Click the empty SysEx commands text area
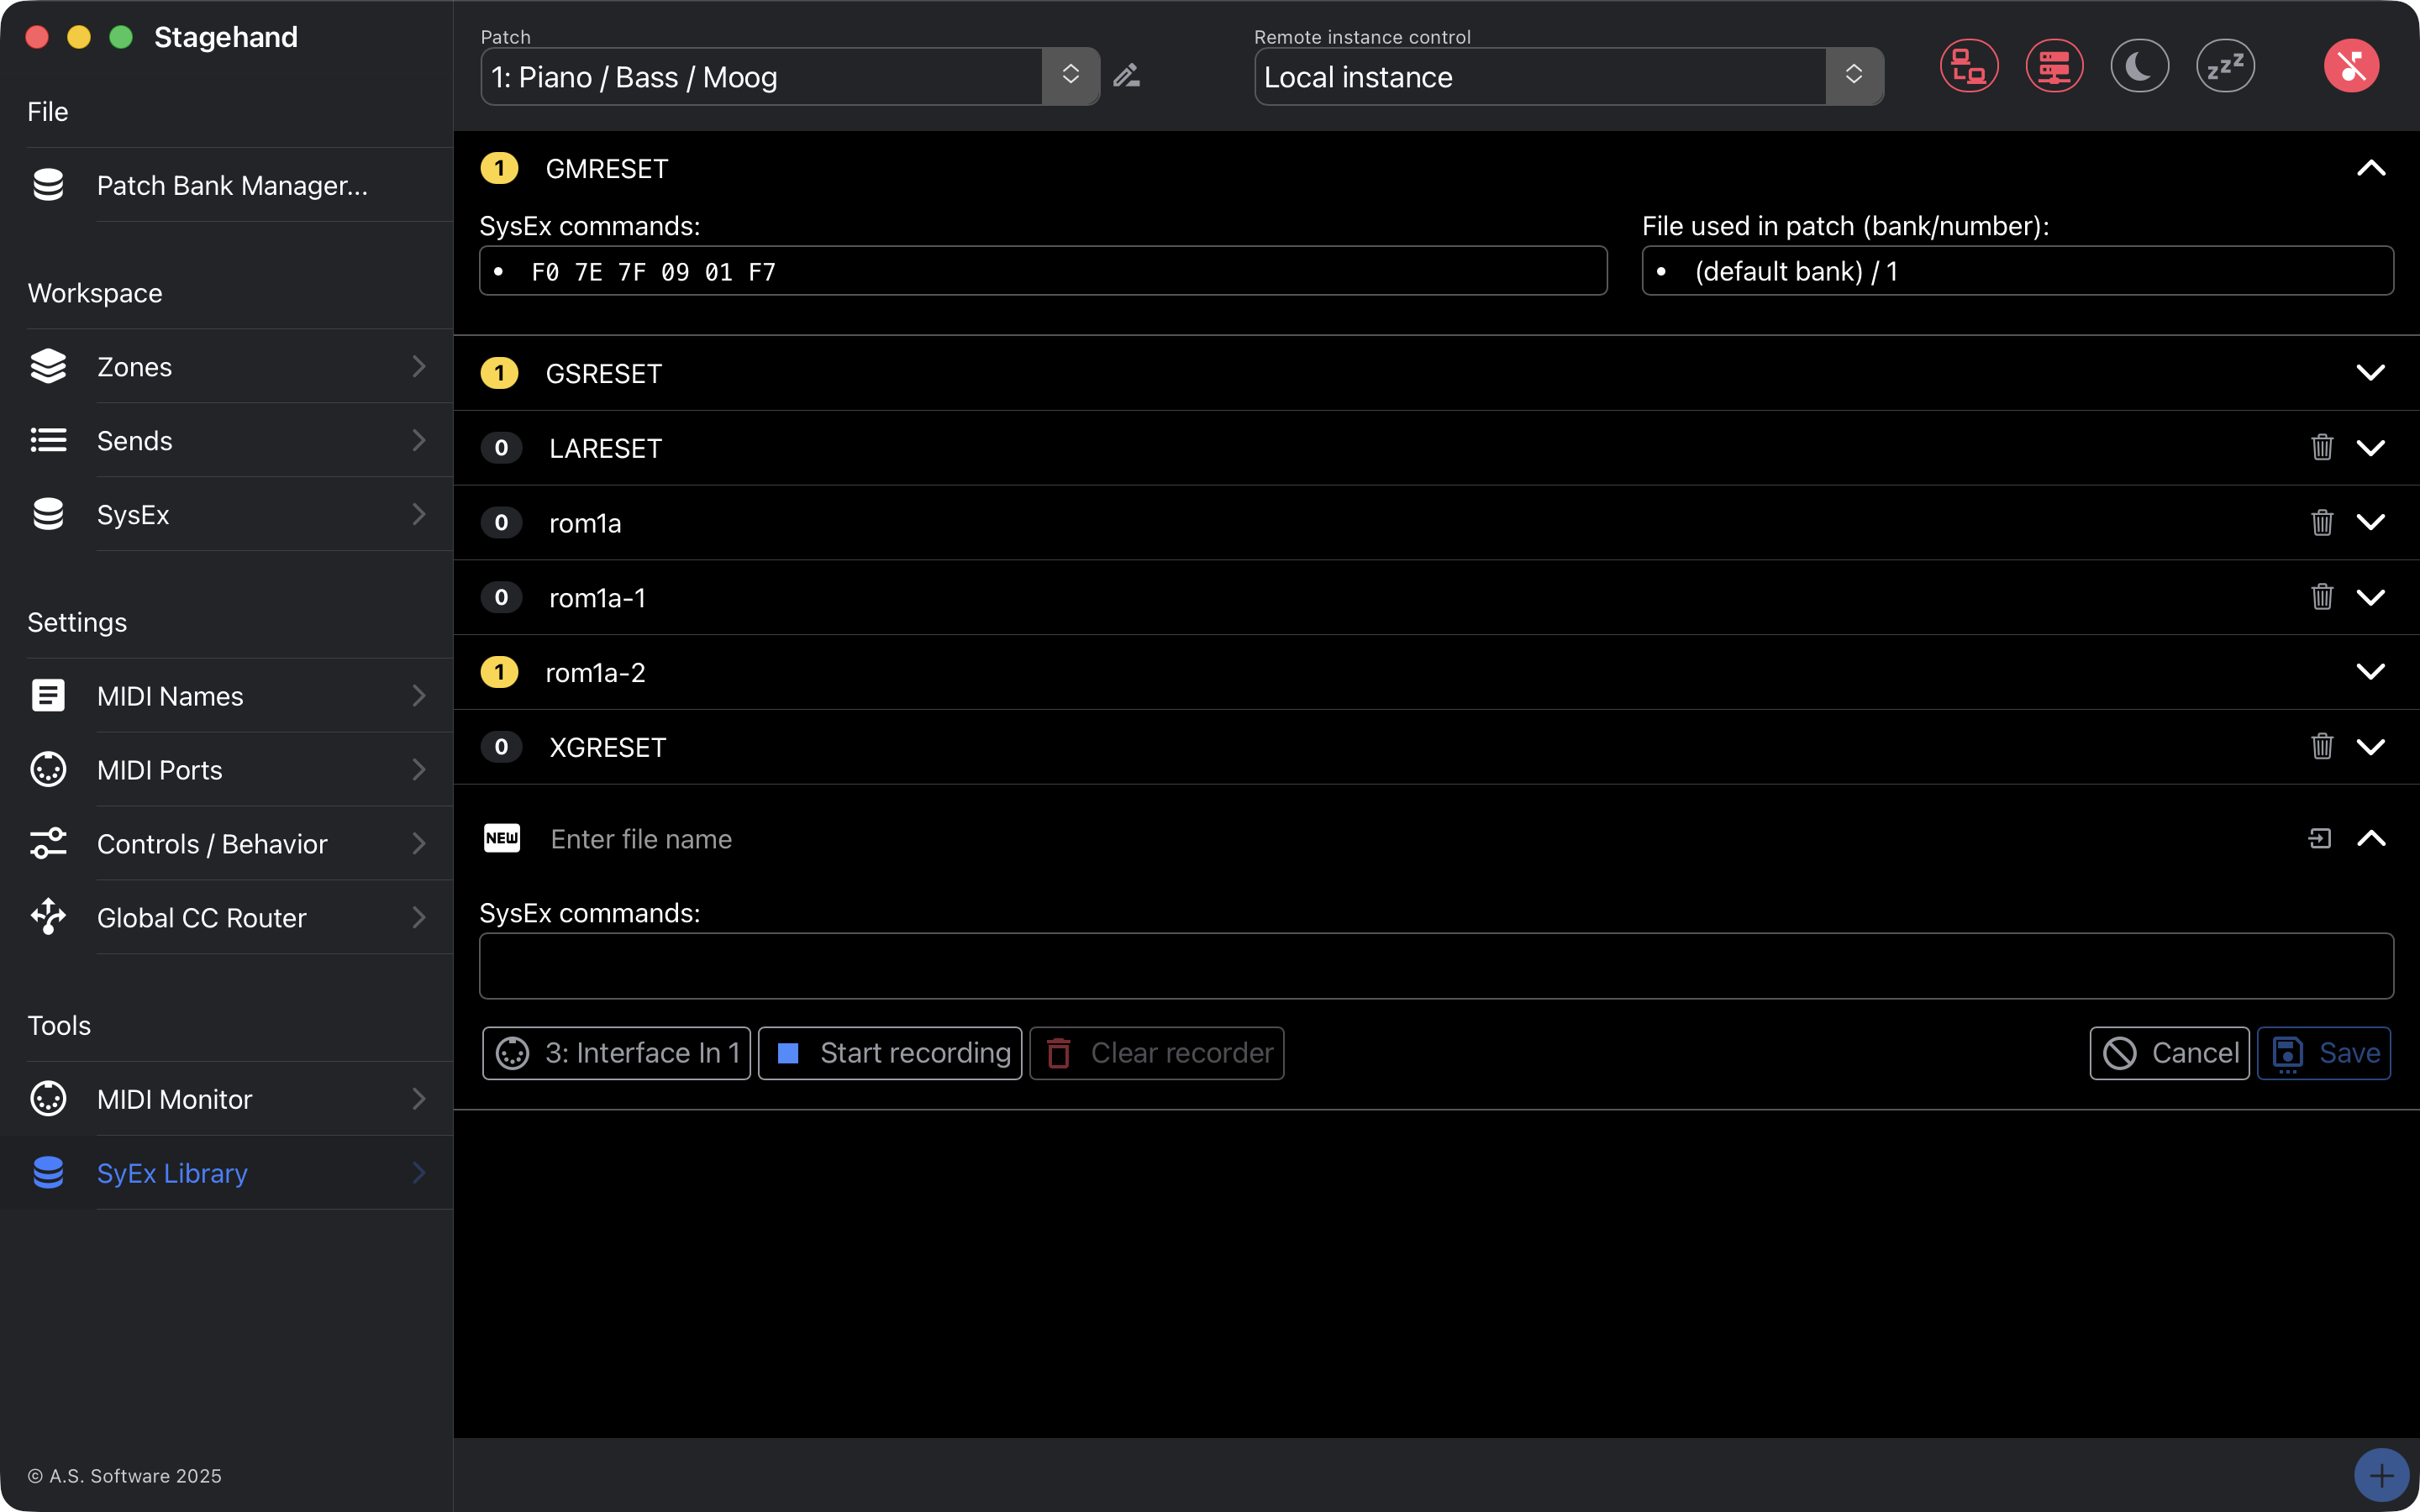 (1436, 965)
